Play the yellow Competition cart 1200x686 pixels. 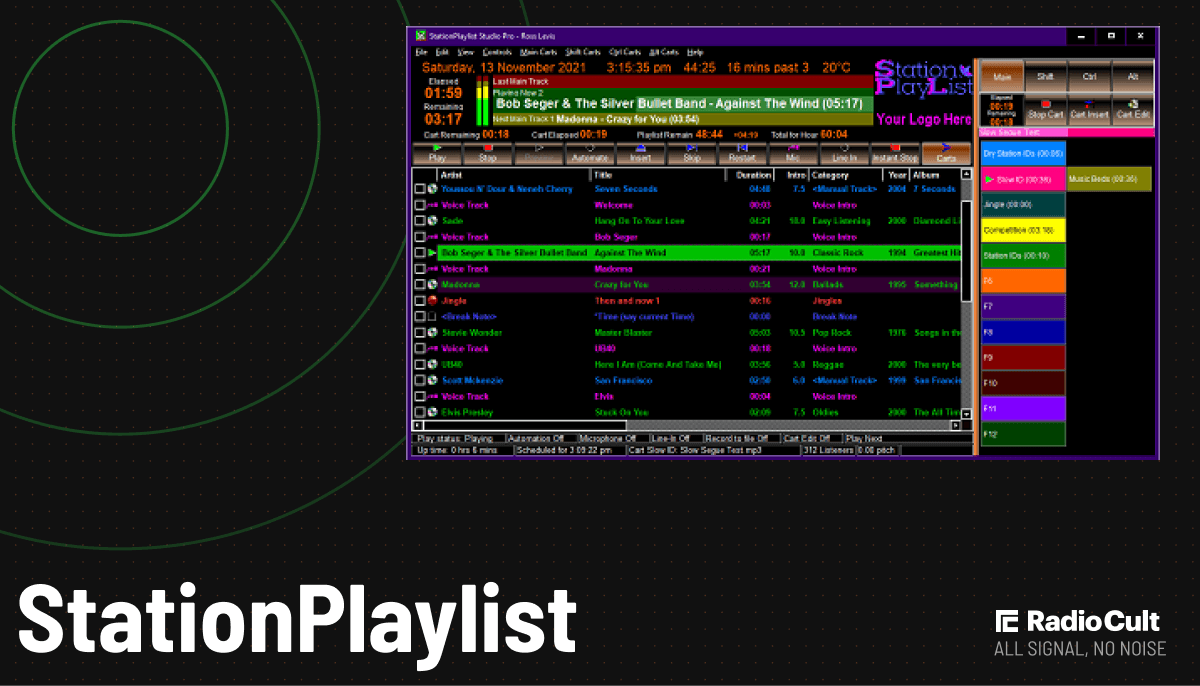point(1022,230)
